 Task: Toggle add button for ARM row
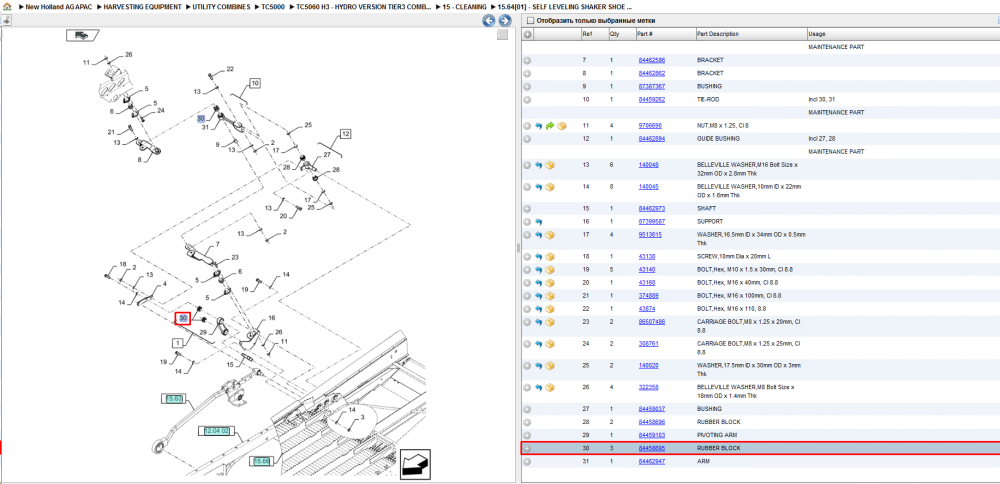pos(527,462)
